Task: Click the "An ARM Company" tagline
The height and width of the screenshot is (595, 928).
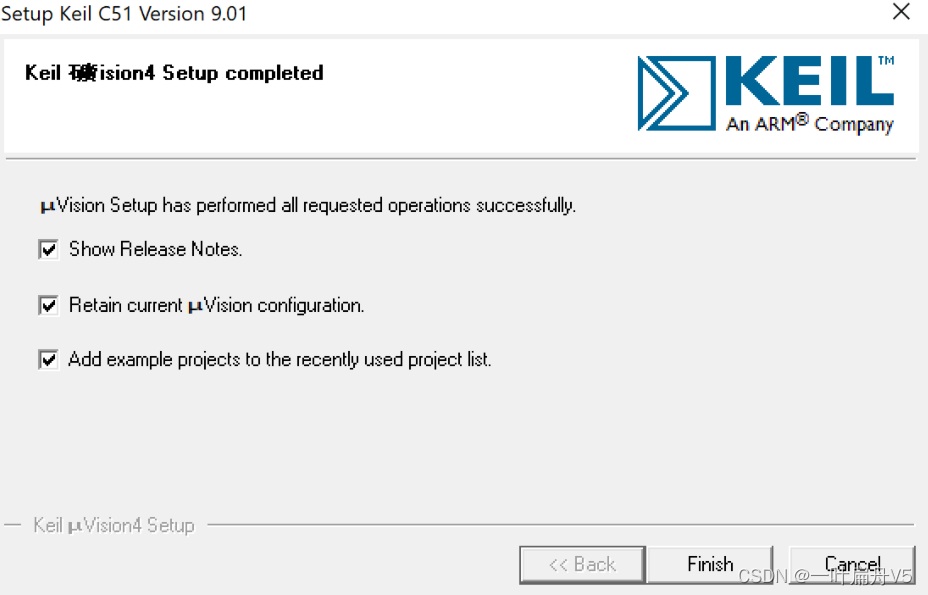Action: (810, 123)
